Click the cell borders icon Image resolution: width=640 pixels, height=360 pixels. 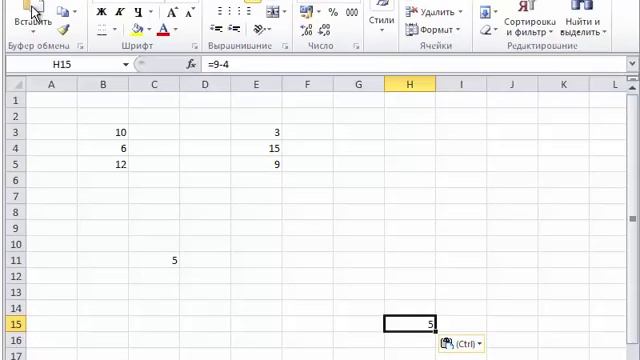(102, 29)
